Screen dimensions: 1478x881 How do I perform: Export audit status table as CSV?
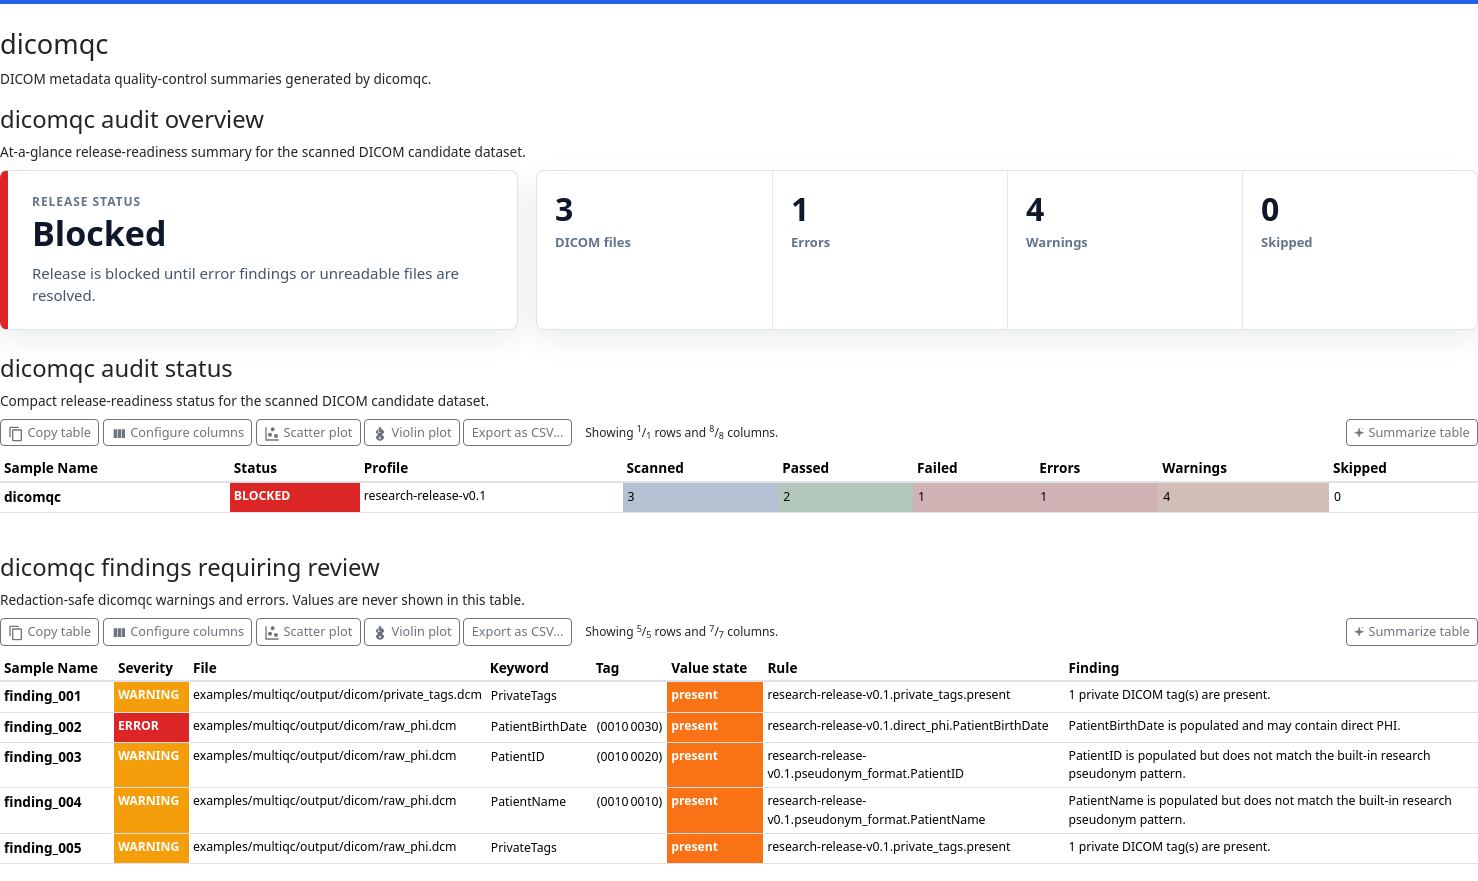[x=517, y=433]
